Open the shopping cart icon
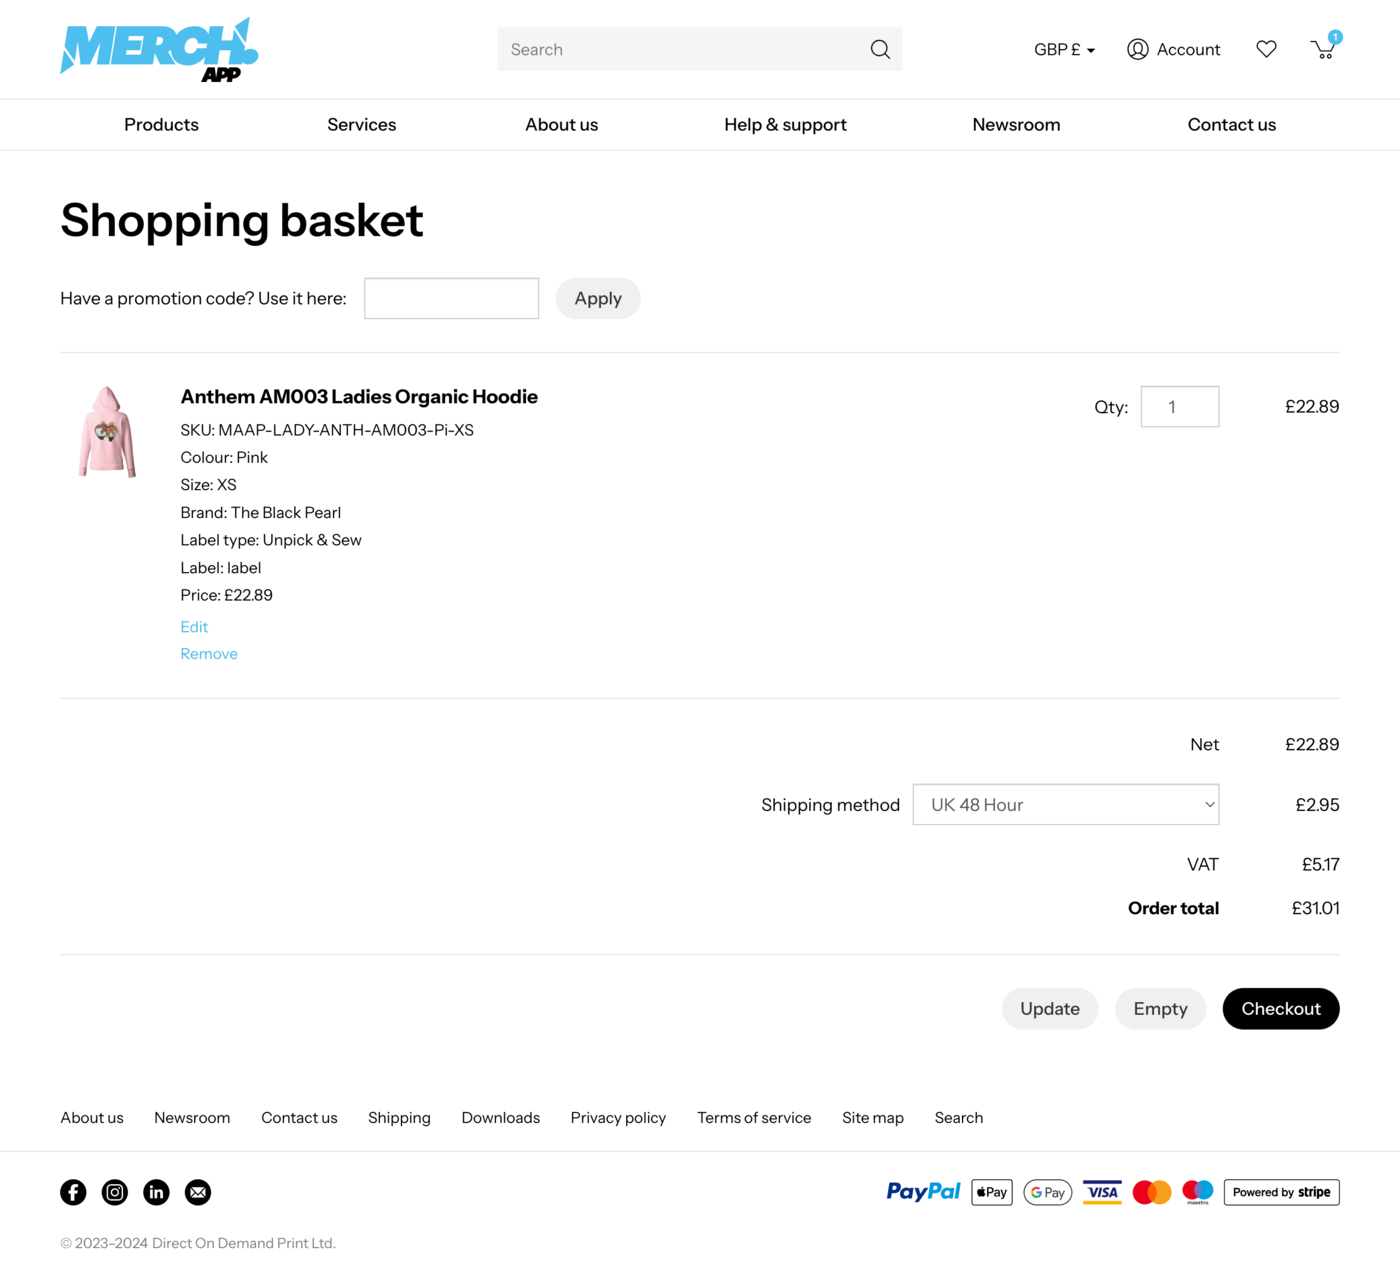Screen dimensions: 1400x1282 coord(1323,49)
